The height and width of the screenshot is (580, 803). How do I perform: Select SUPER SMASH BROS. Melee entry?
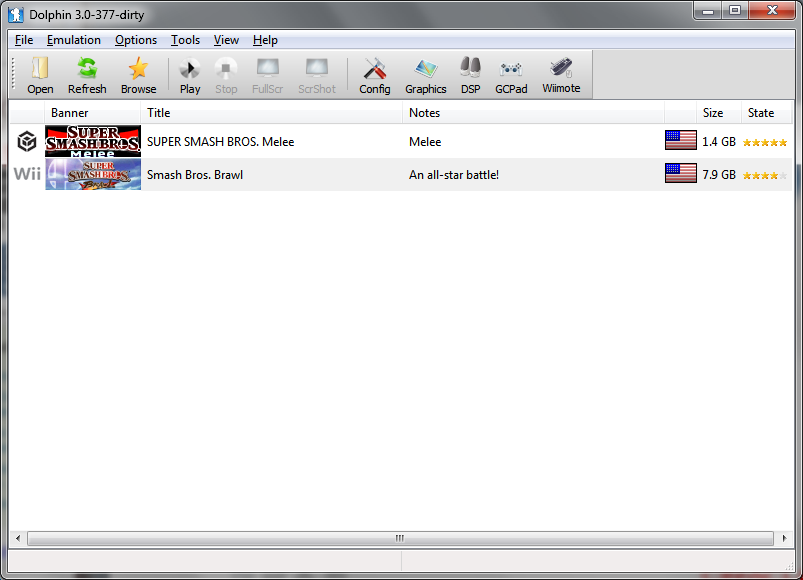pyautogui.click(x=220, y=142)
